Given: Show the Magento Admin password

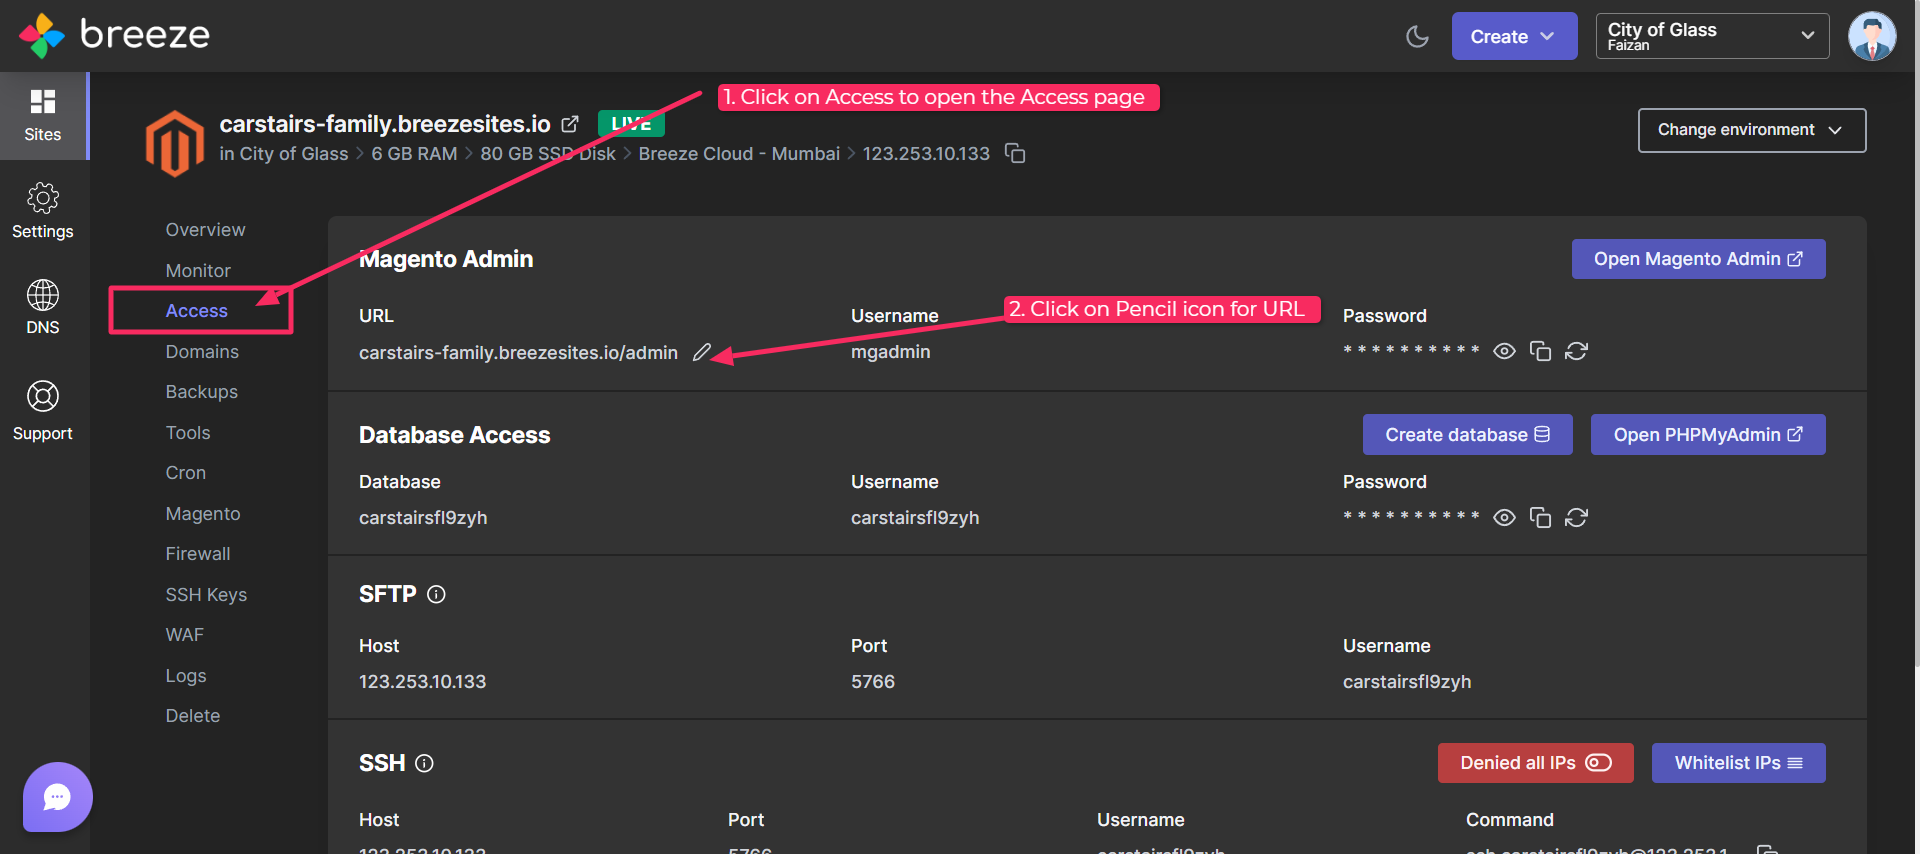Looking at the screenshot, I should pyautogui.click(x=1504, y=351).
